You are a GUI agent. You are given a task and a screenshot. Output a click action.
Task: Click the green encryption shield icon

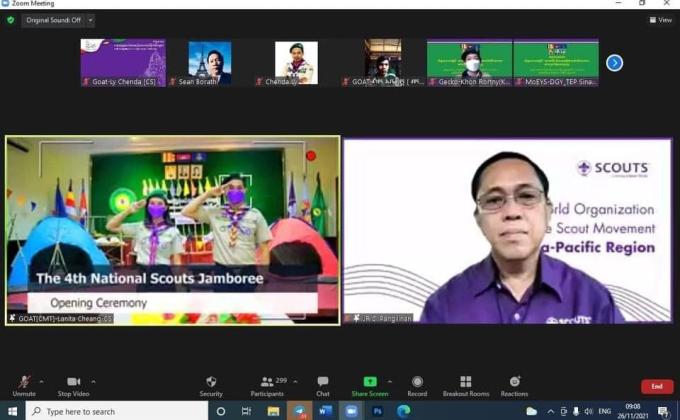10,20
